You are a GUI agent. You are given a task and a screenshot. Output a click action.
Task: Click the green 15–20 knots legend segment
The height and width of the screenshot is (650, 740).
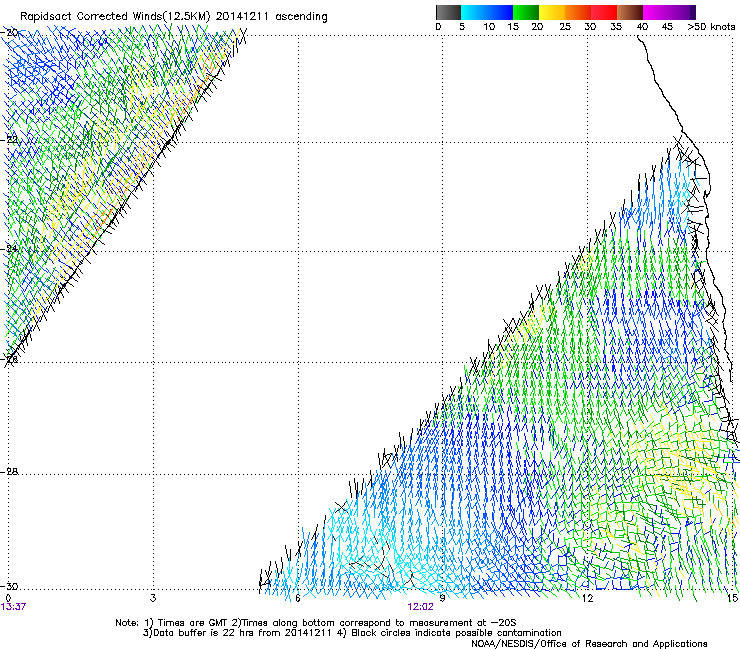point(526,12)
